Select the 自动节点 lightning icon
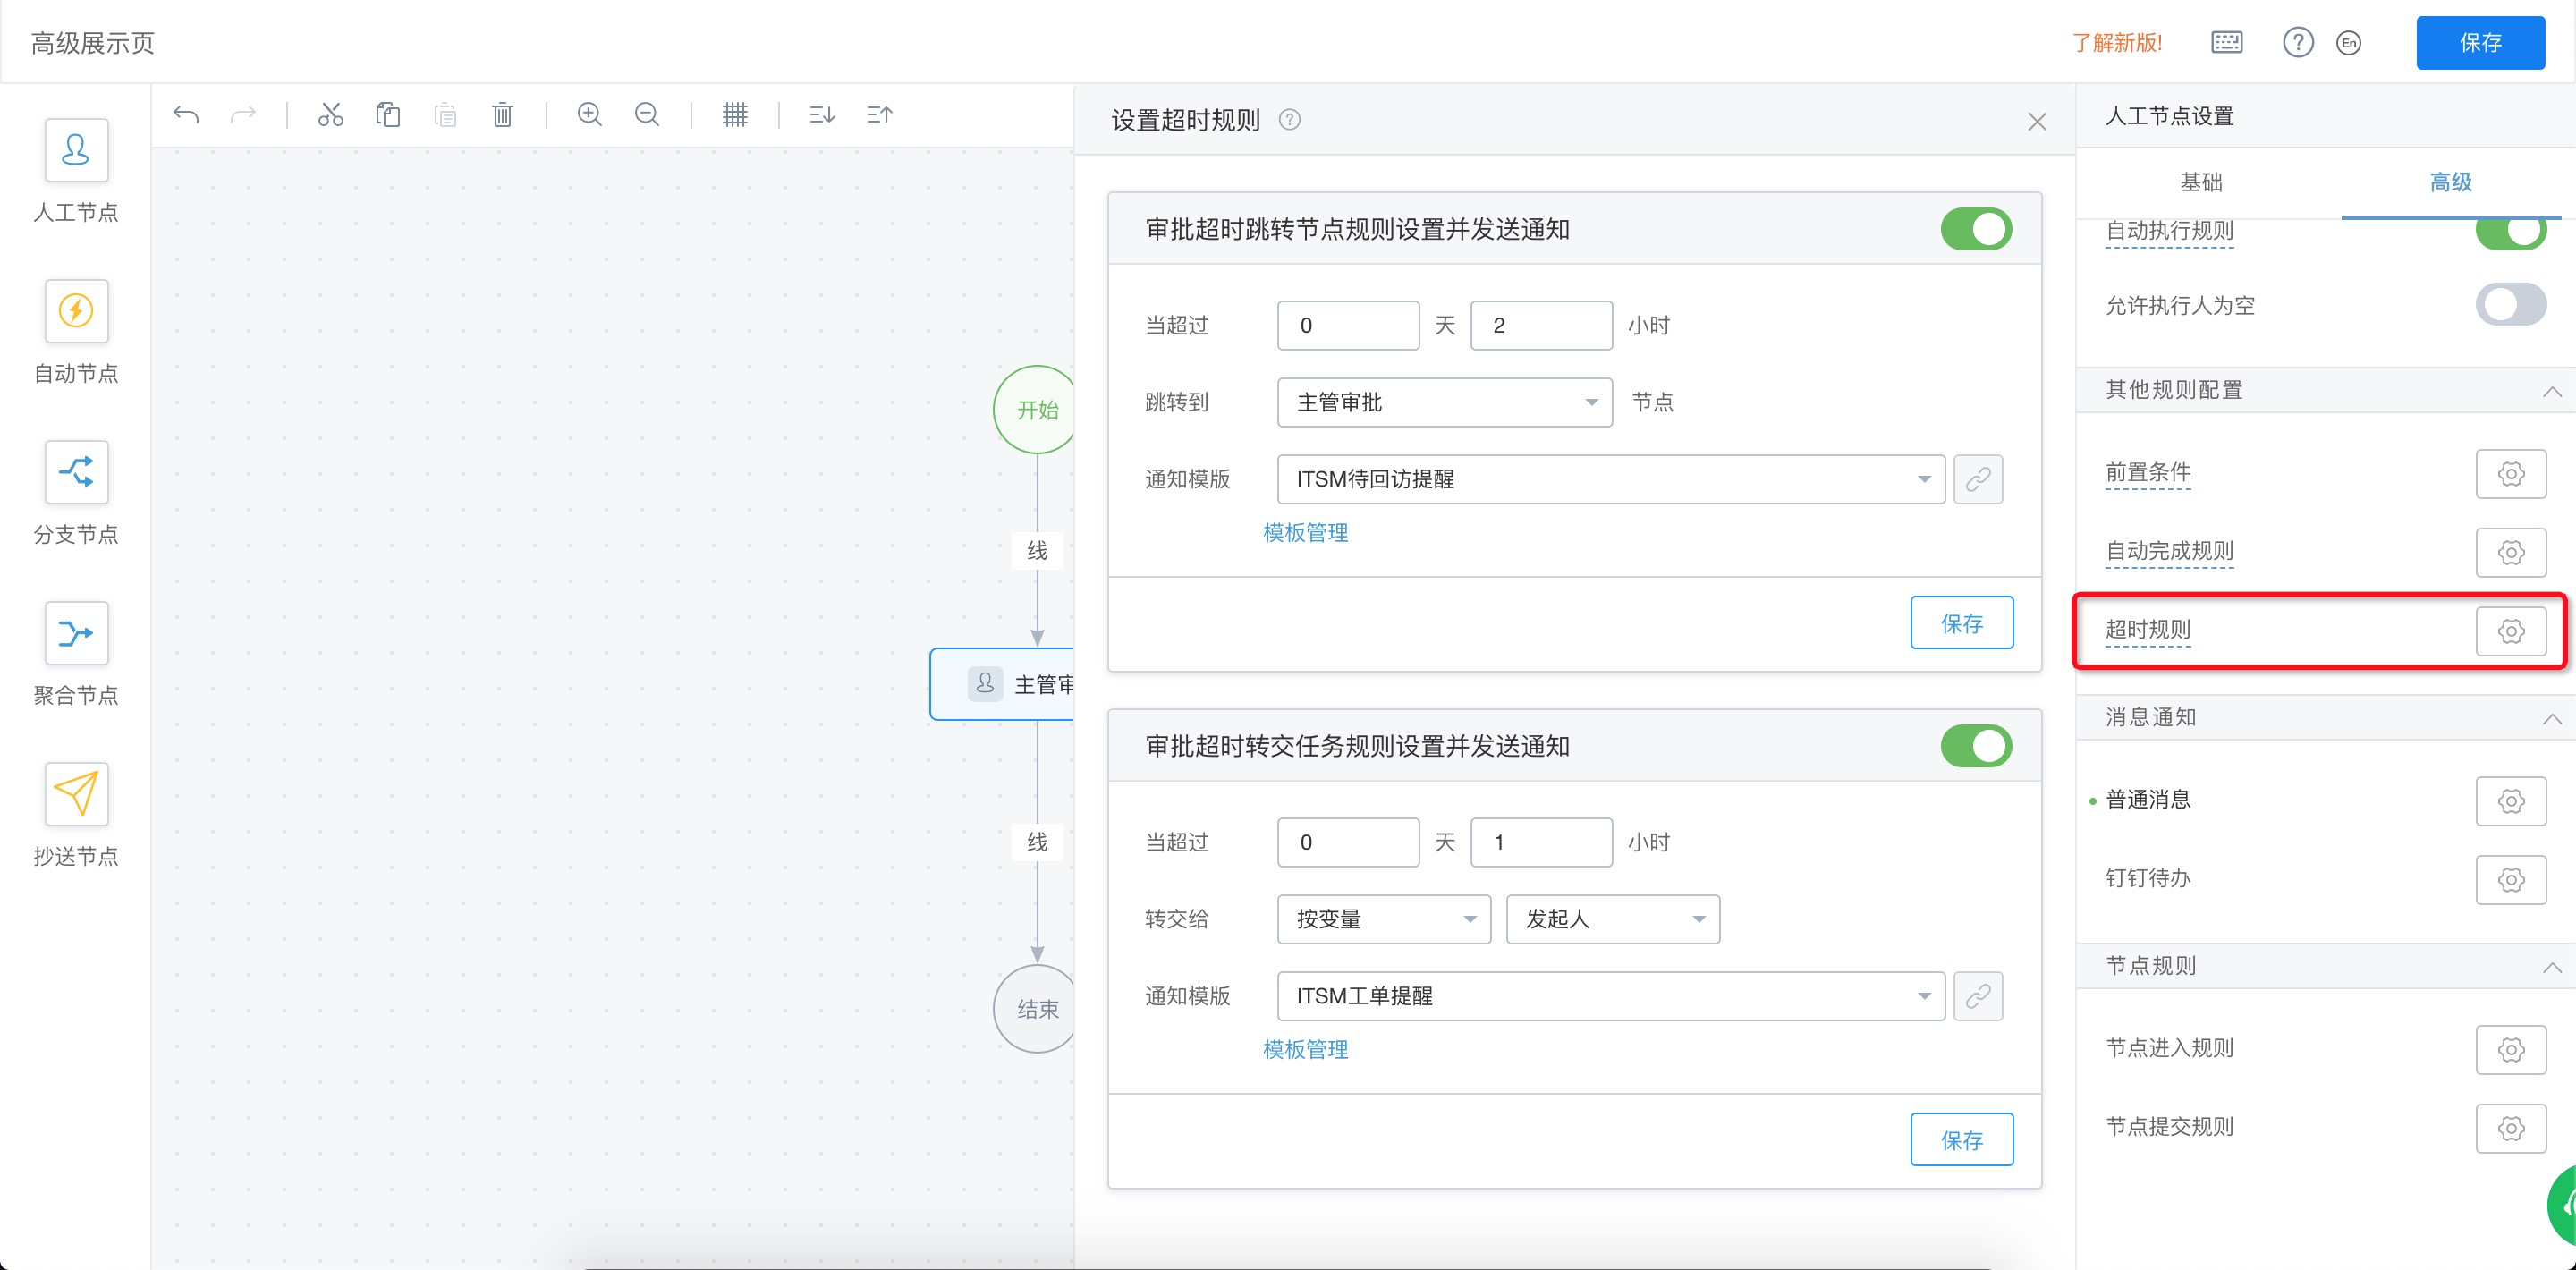The width and height of the screenshot is (2576, 1270). tap(76, 311)
